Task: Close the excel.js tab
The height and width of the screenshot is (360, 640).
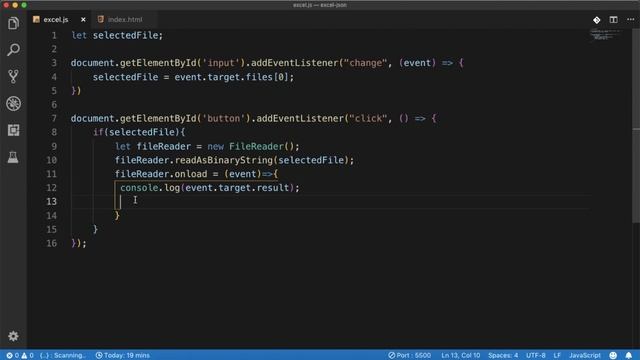Action: 83,20
